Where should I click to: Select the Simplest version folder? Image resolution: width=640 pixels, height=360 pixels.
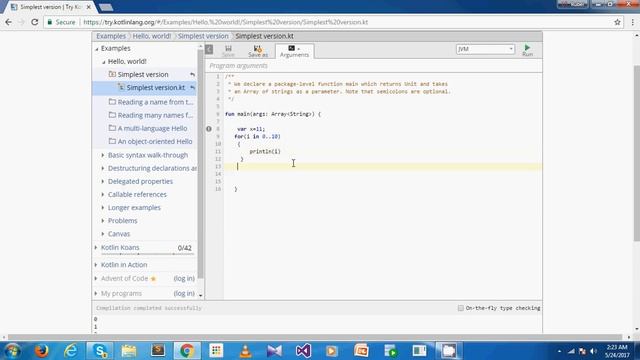[142, 74]
